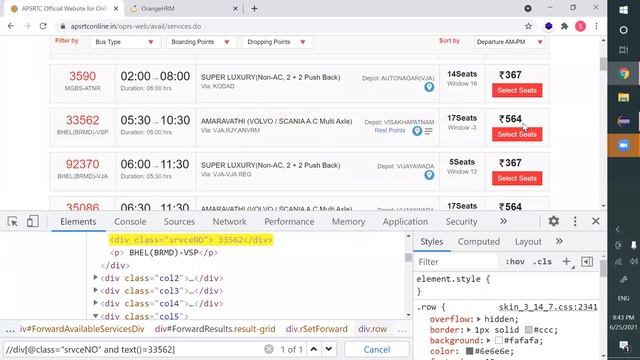Open the Network tab

(229, 222)
